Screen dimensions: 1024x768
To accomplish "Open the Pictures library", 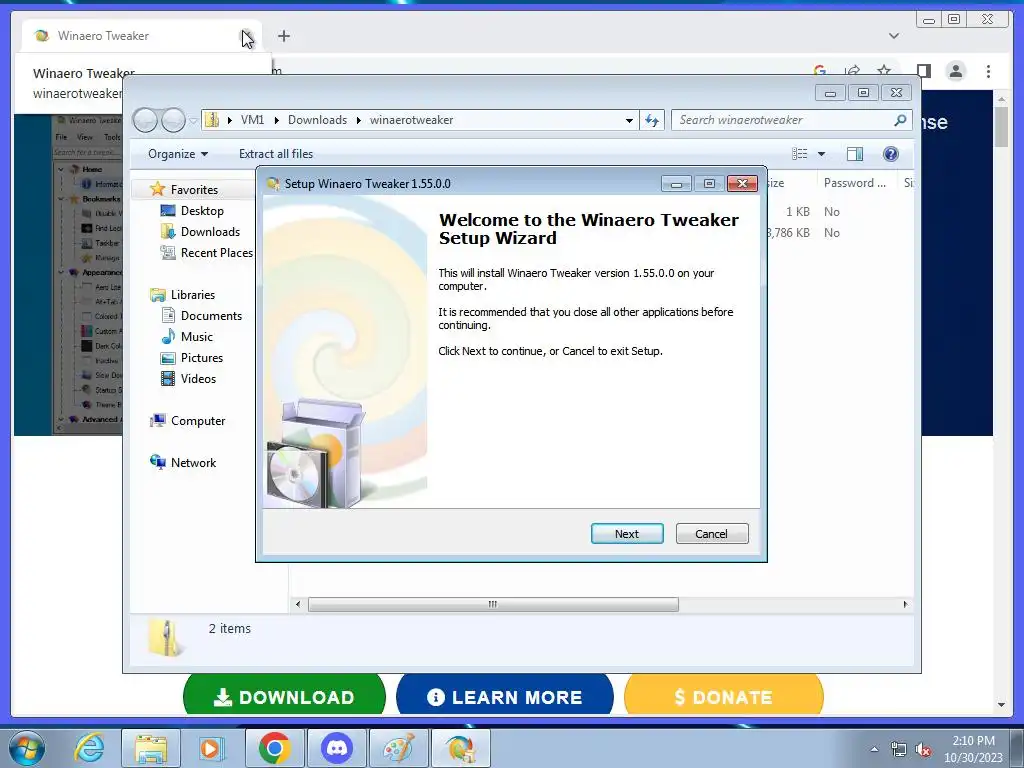I will (202, 357).
